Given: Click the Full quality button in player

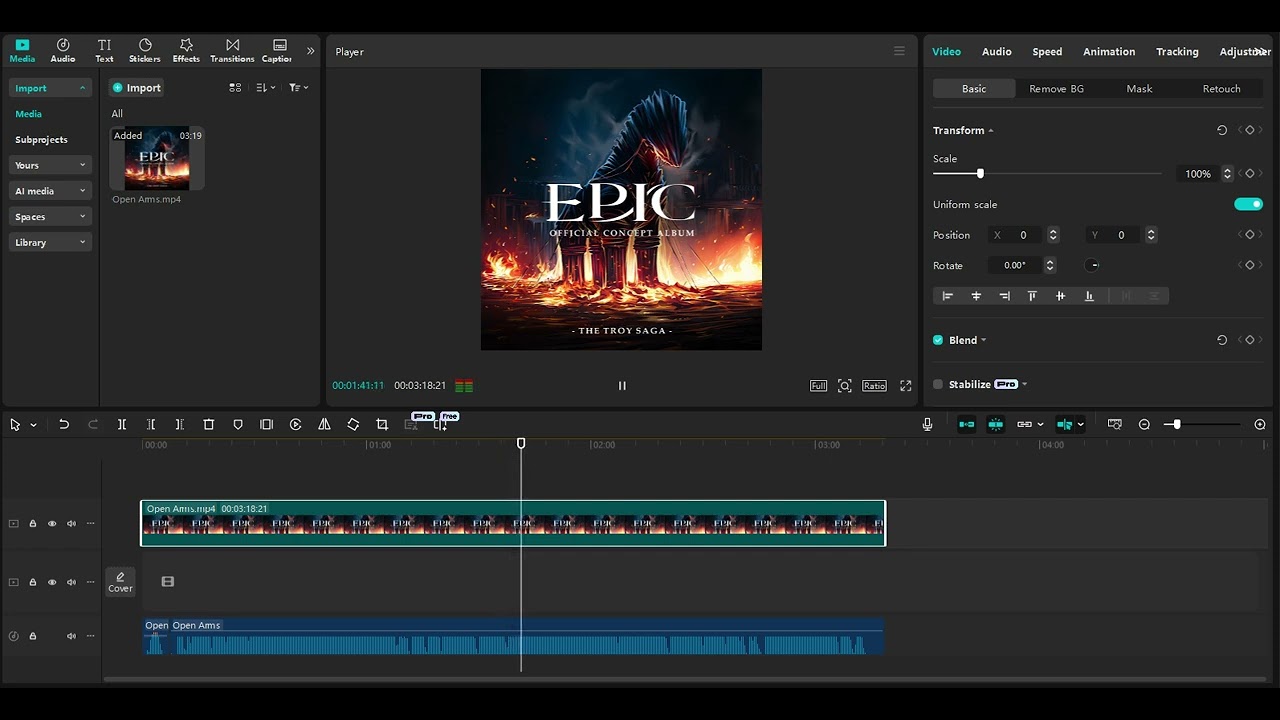Looking at the screenshot, I should pos(818,386).
